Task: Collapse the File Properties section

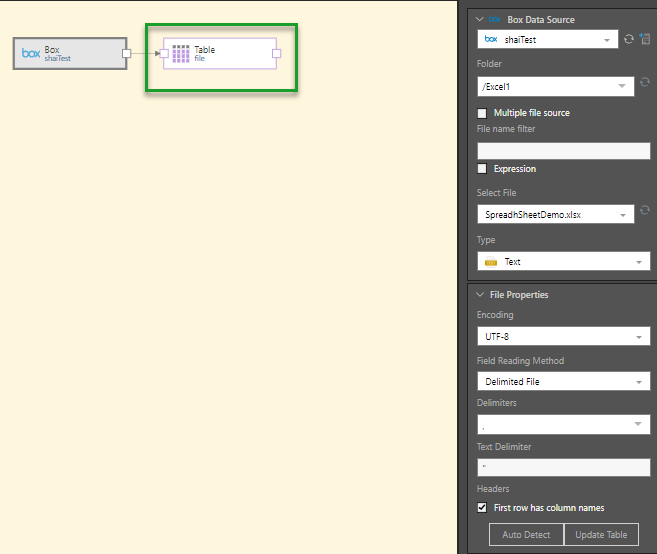Action: coord(480,295)
